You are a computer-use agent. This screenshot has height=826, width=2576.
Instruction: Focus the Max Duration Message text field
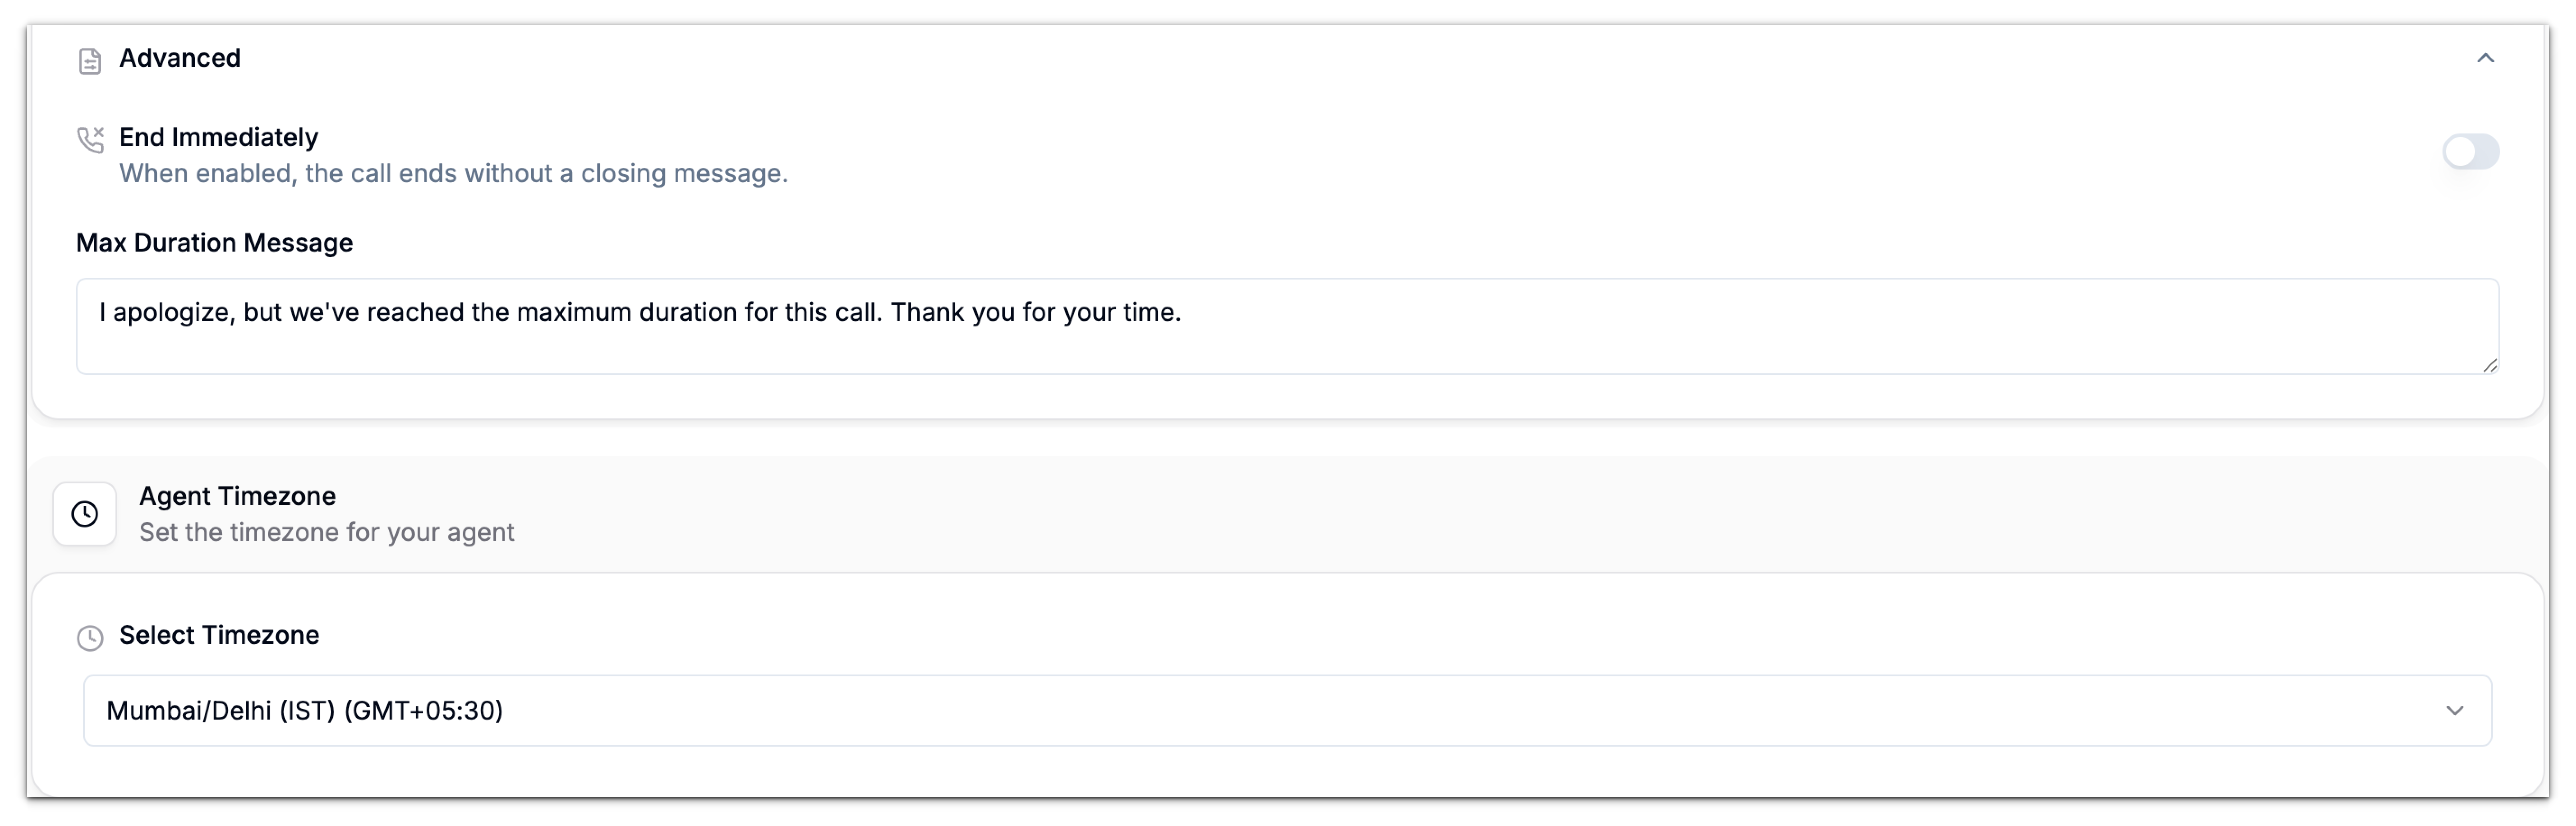[x=1287, y=326]
